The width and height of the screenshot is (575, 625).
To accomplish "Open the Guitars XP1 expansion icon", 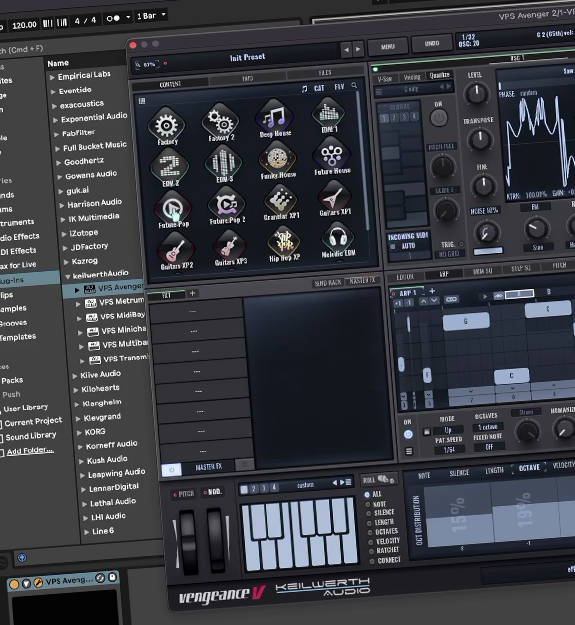I will coord(335,197).
